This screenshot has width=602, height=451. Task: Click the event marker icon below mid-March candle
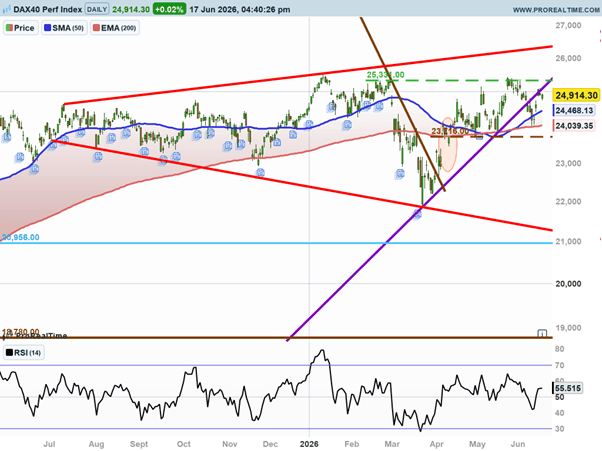coord(400,174)
